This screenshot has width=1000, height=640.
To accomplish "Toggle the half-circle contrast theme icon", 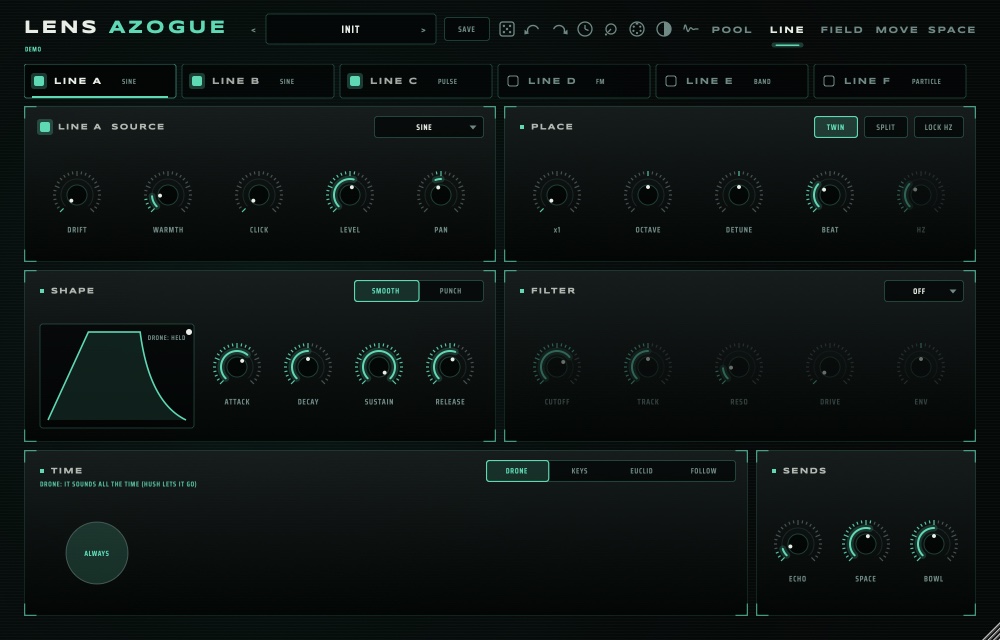I will 664,29.
